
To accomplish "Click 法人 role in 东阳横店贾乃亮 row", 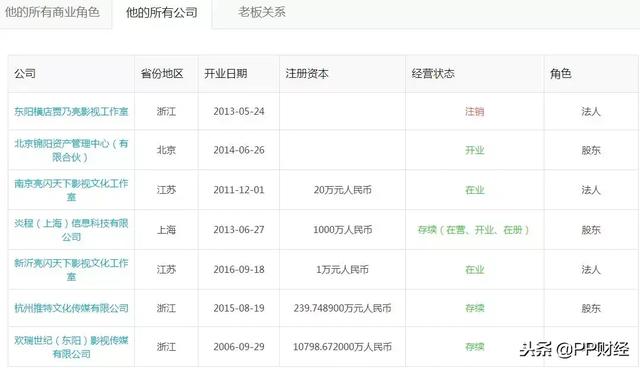I will [x=591, y=111].
